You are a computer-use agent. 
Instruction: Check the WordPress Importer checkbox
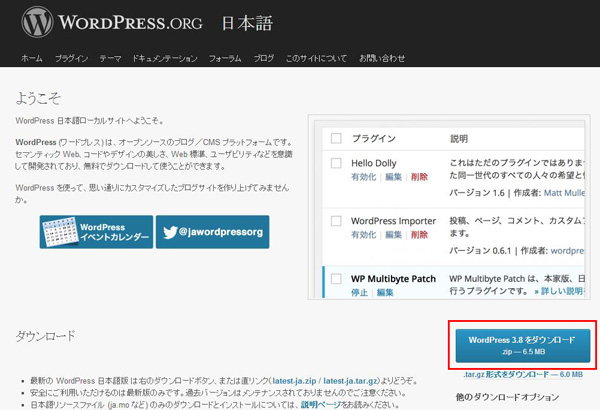(x=336, y=221)
